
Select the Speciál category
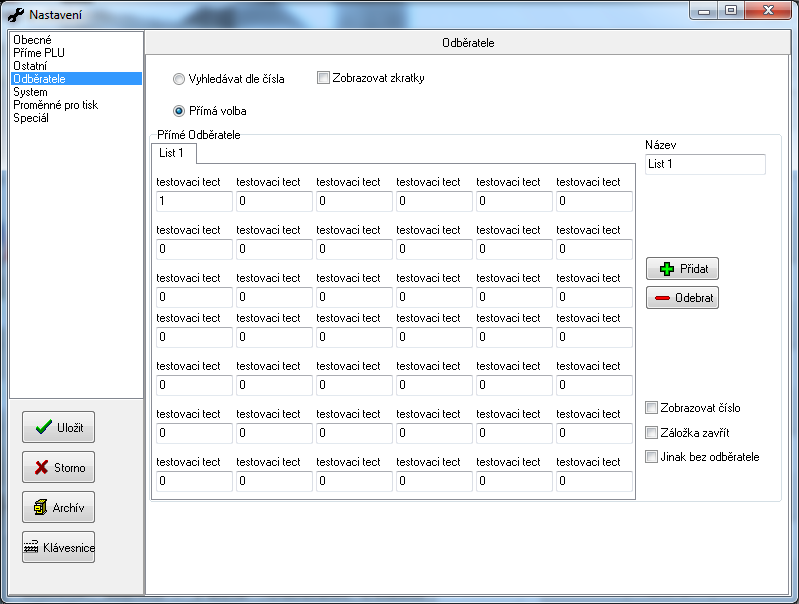[x=31, y=118]
